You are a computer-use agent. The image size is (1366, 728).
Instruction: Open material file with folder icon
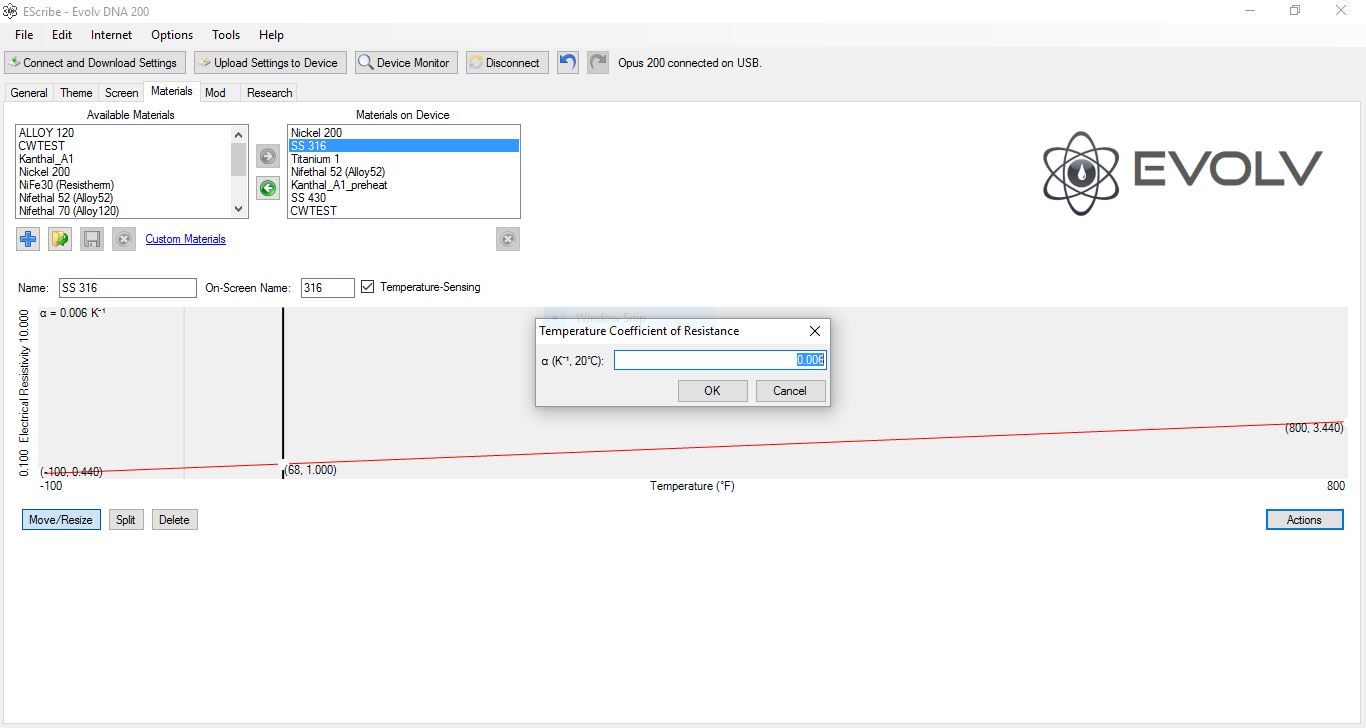60,239
